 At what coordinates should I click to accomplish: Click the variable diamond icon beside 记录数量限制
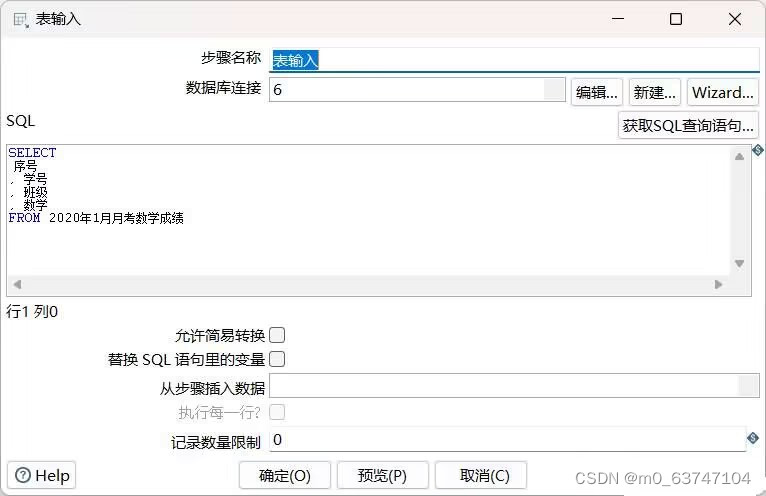pyautogui.click(x=753, y=438)
